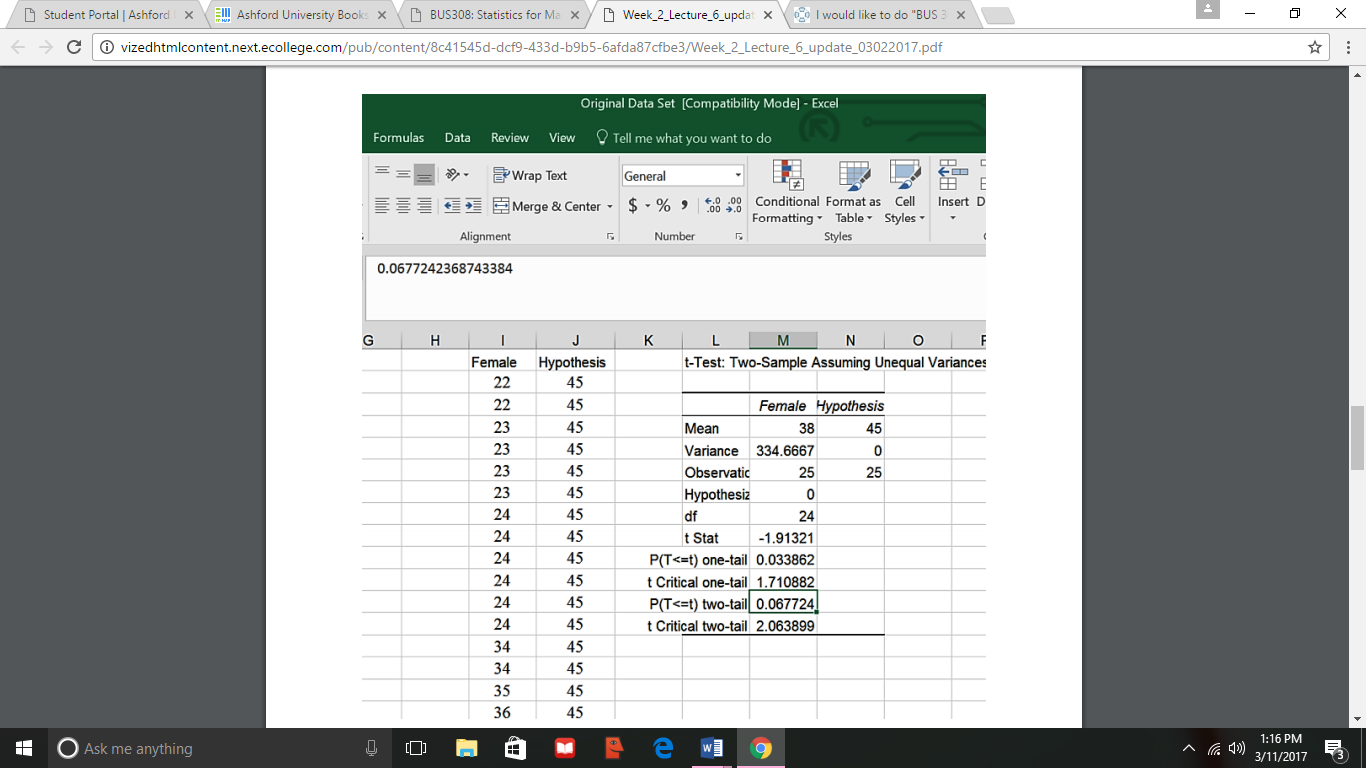Toggle center text alignment
This screenshot has height=768, width=1366.
point(402,206)
